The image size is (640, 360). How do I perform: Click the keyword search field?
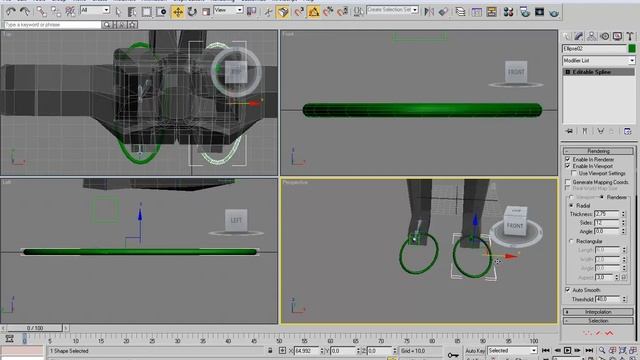point(52,25)
